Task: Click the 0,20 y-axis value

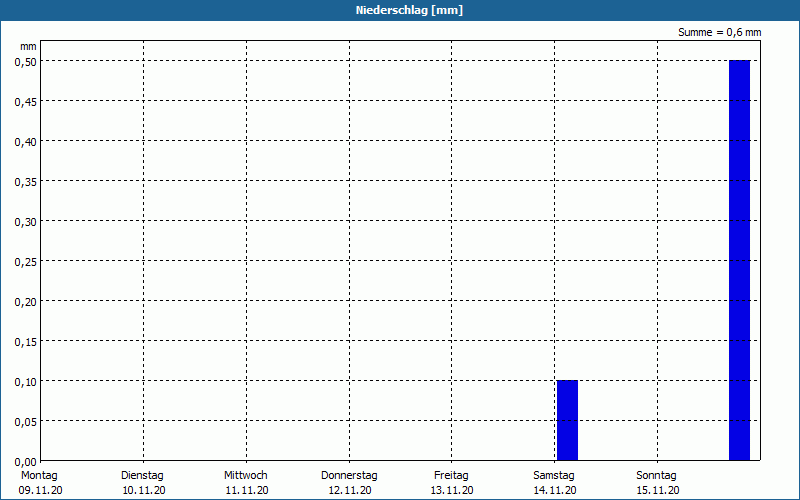Action: coord(26,303)
